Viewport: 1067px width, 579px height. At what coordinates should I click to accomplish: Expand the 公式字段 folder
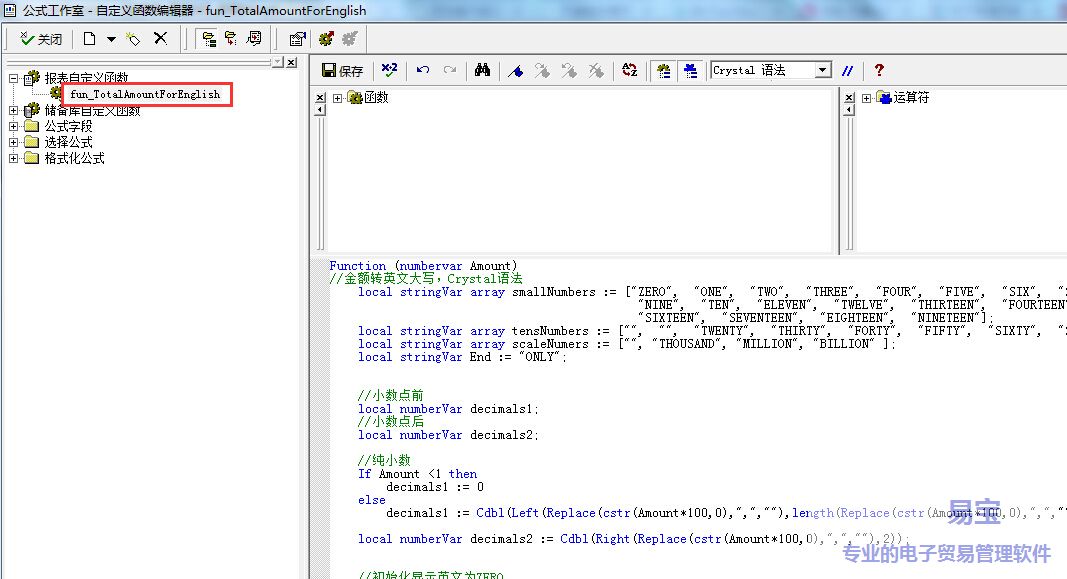(14, 126)
